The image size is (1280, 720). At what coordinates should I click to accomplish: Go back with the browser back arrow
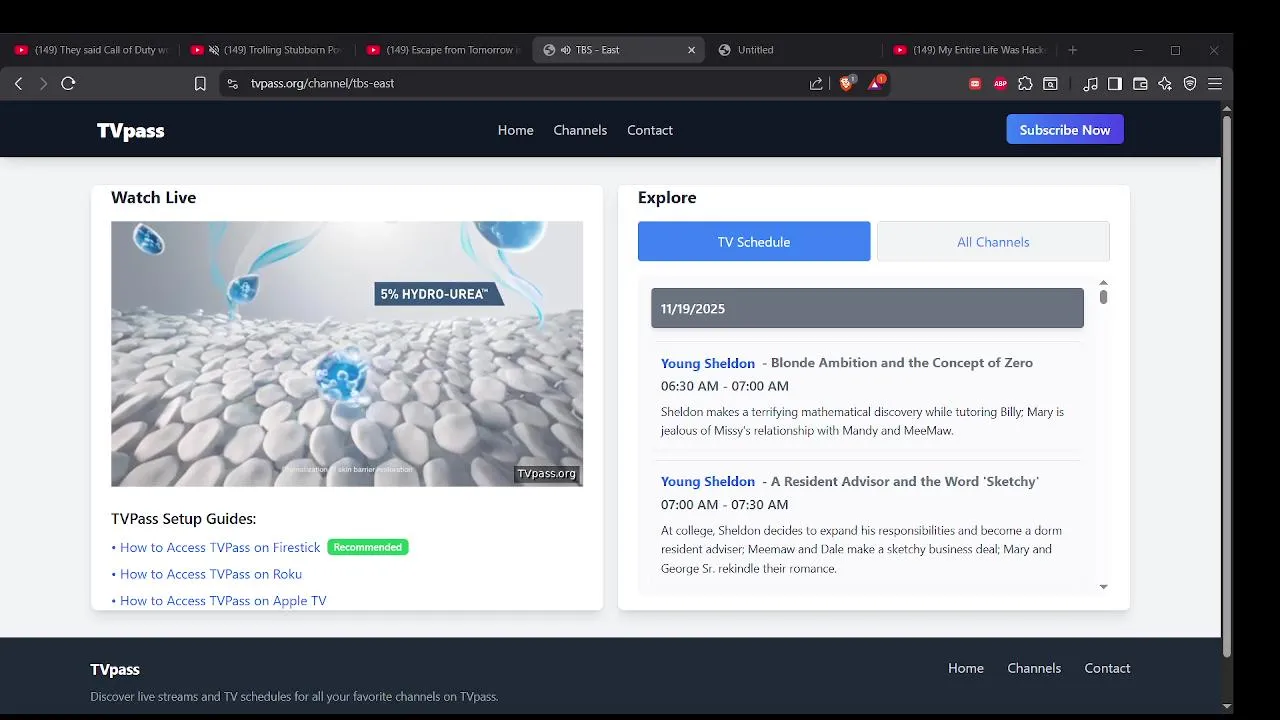[x=18, y=84]
